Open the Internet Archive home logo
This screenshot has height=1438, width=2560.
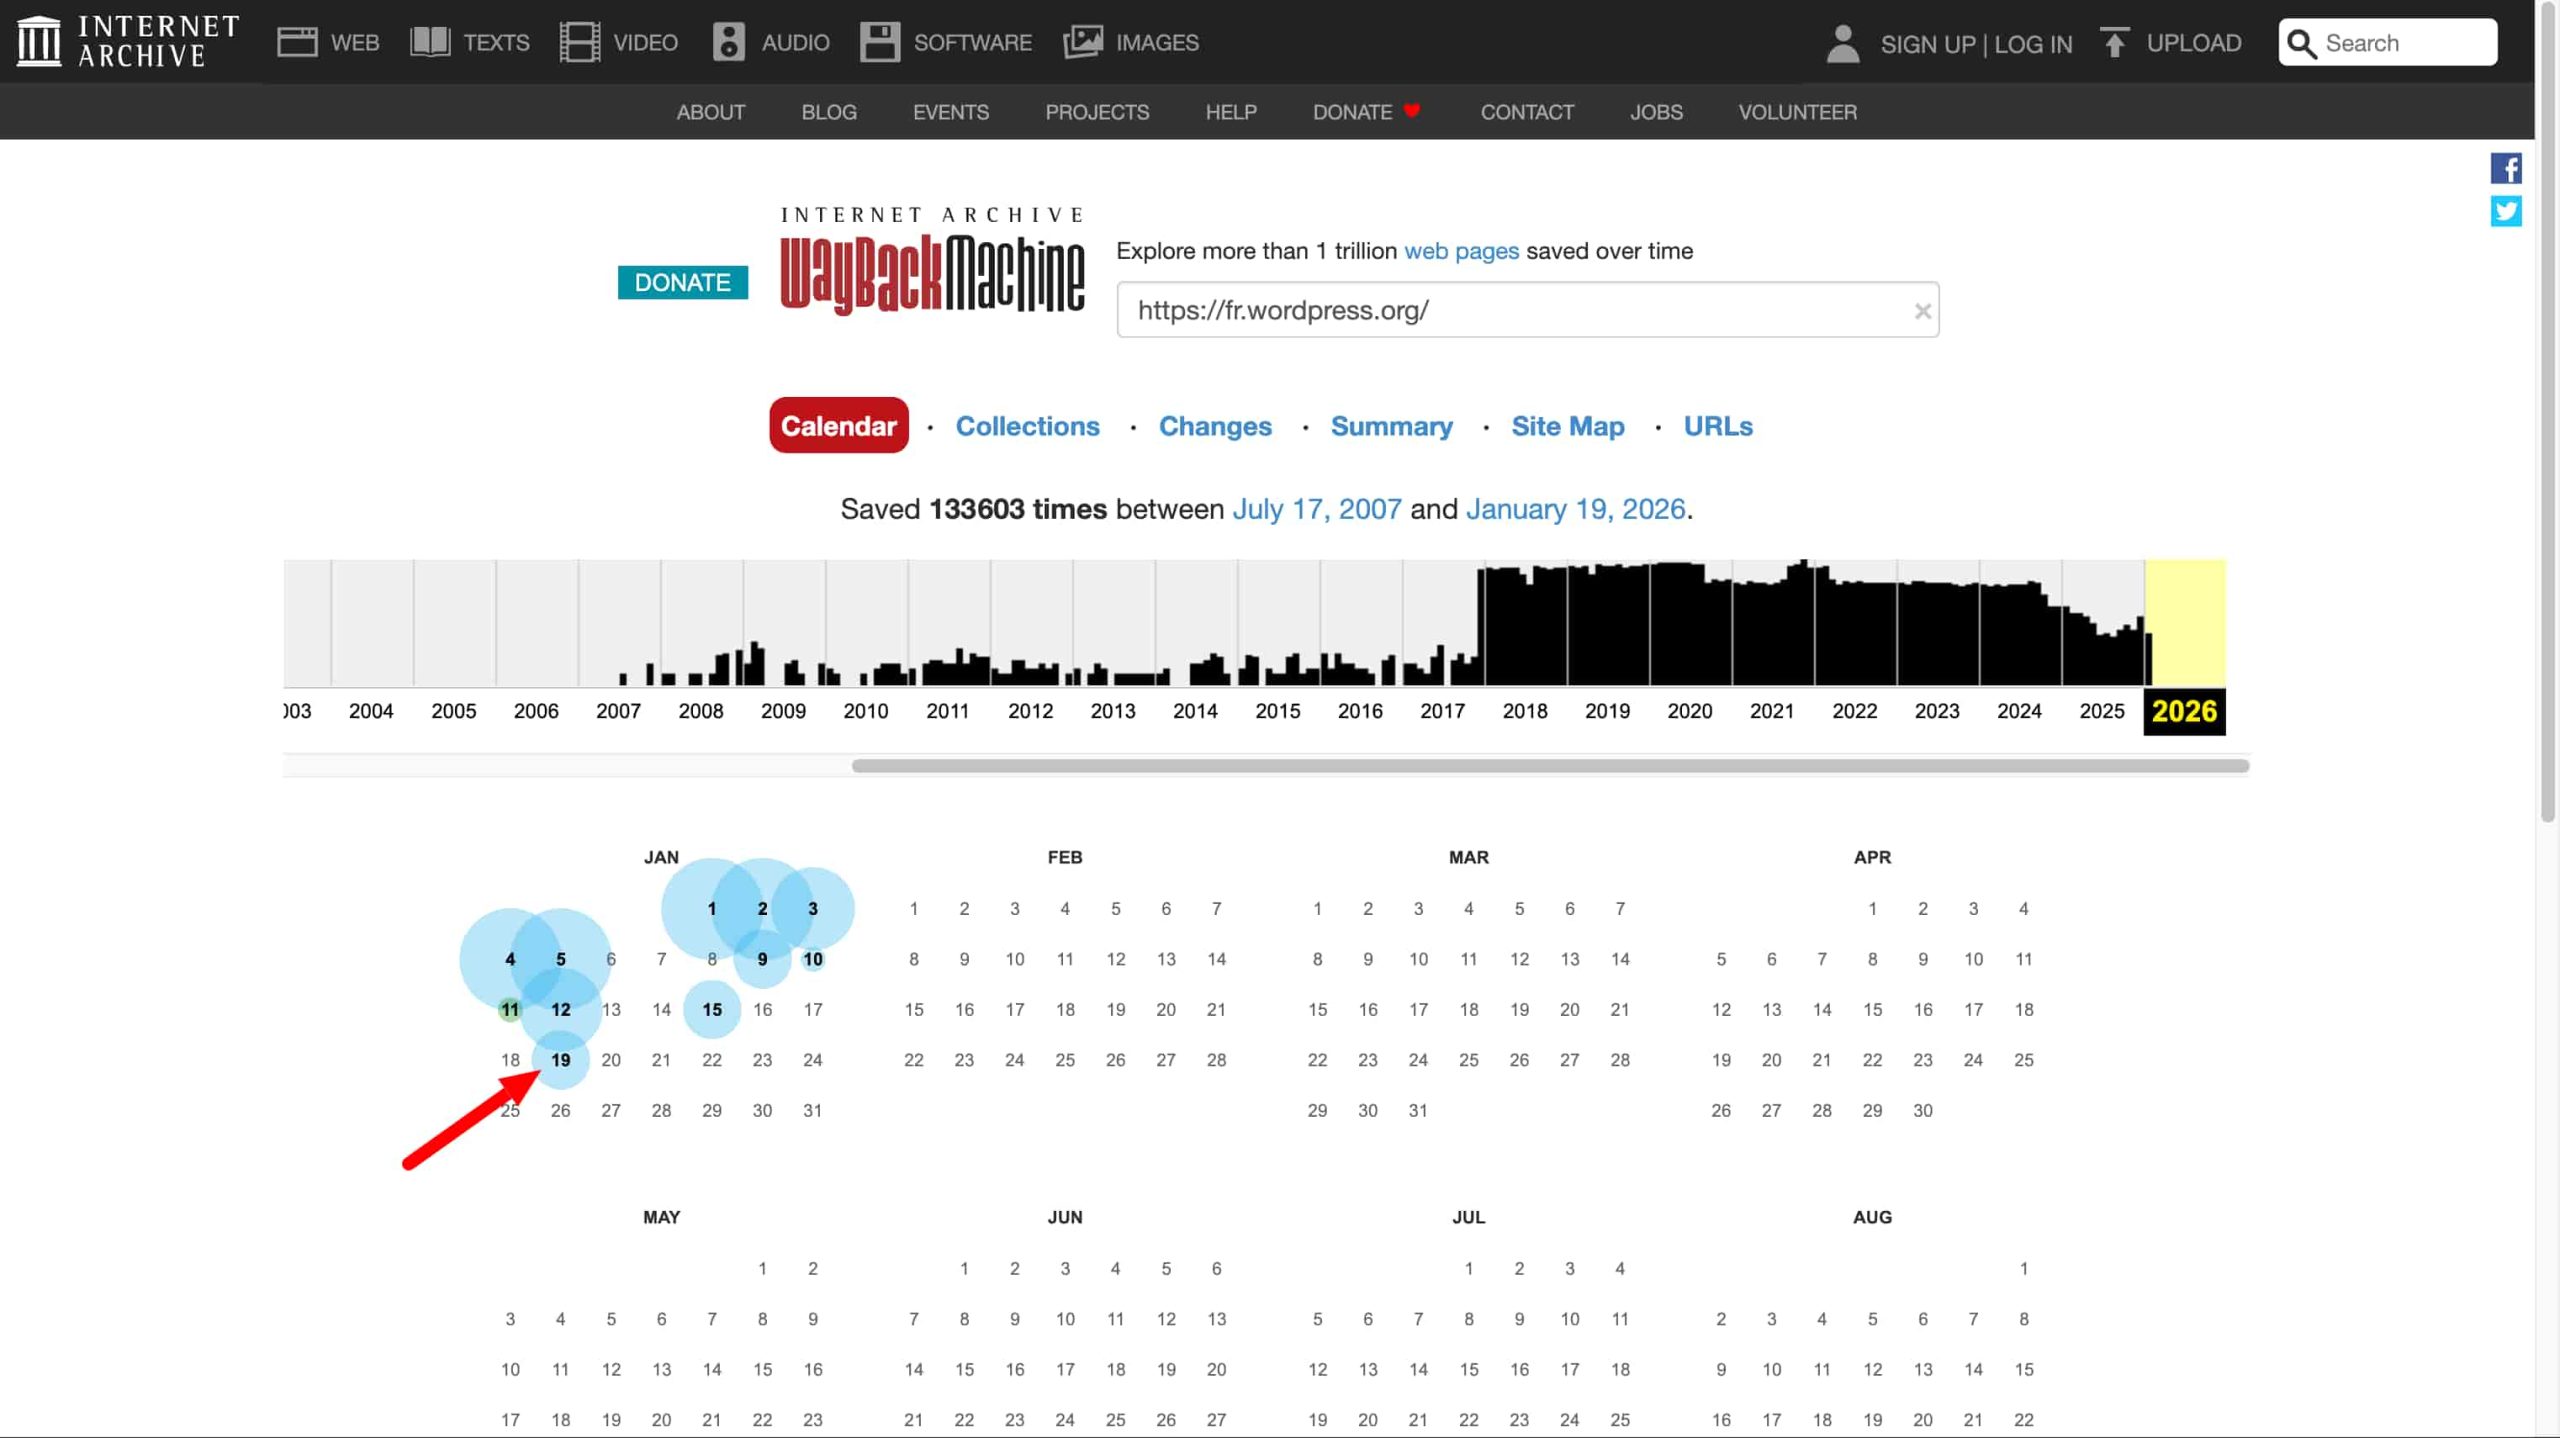(x=128, y=42)
